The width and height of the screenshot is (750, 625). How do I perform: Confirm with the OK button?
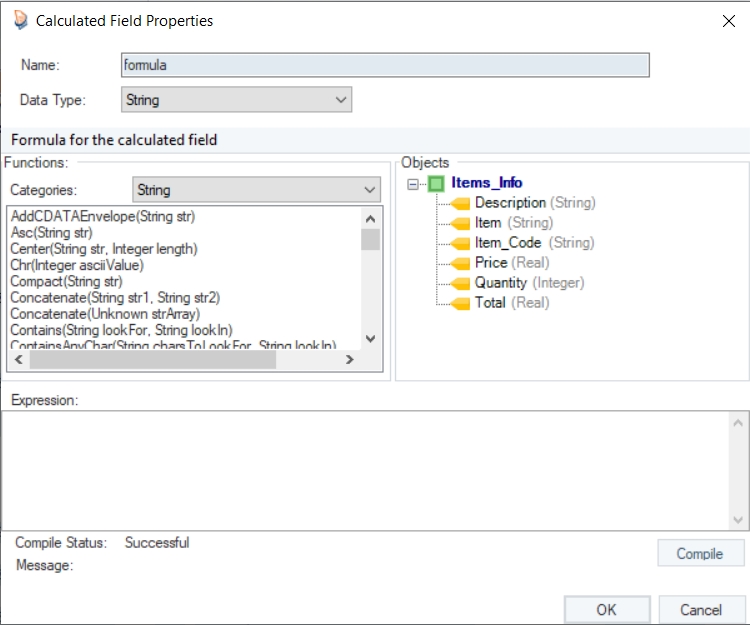click(x=606, y=610)
